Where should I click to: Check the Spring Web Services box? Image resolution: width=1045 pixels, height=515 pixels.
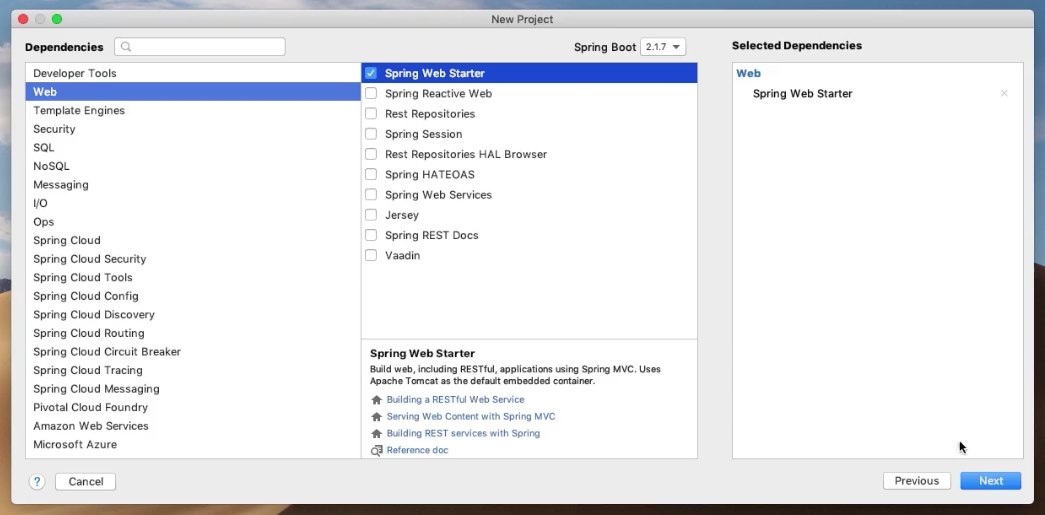click(x=371, y=195)
